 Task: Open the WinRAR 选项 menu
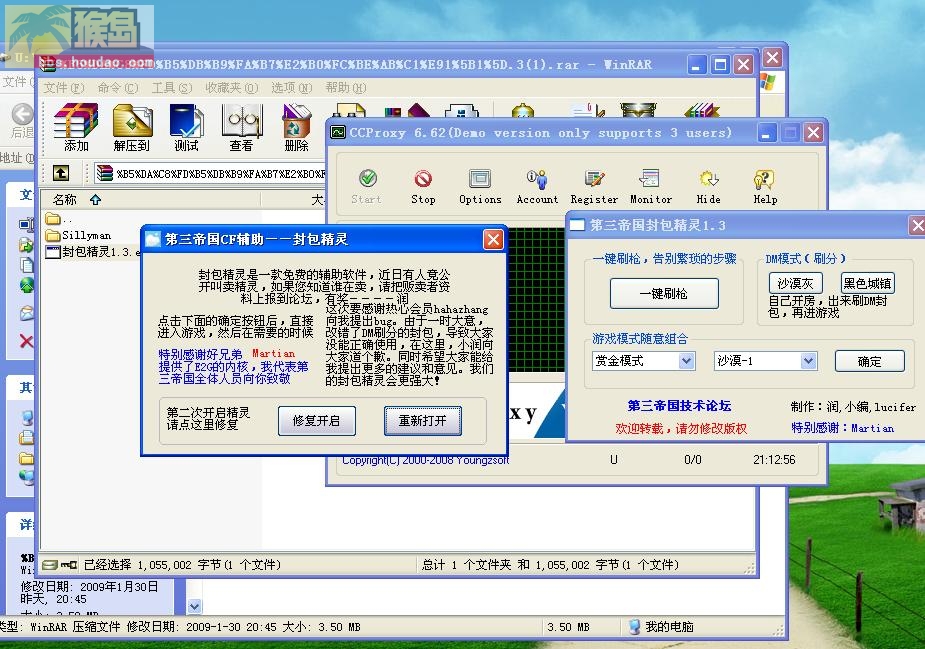(291, 88)
